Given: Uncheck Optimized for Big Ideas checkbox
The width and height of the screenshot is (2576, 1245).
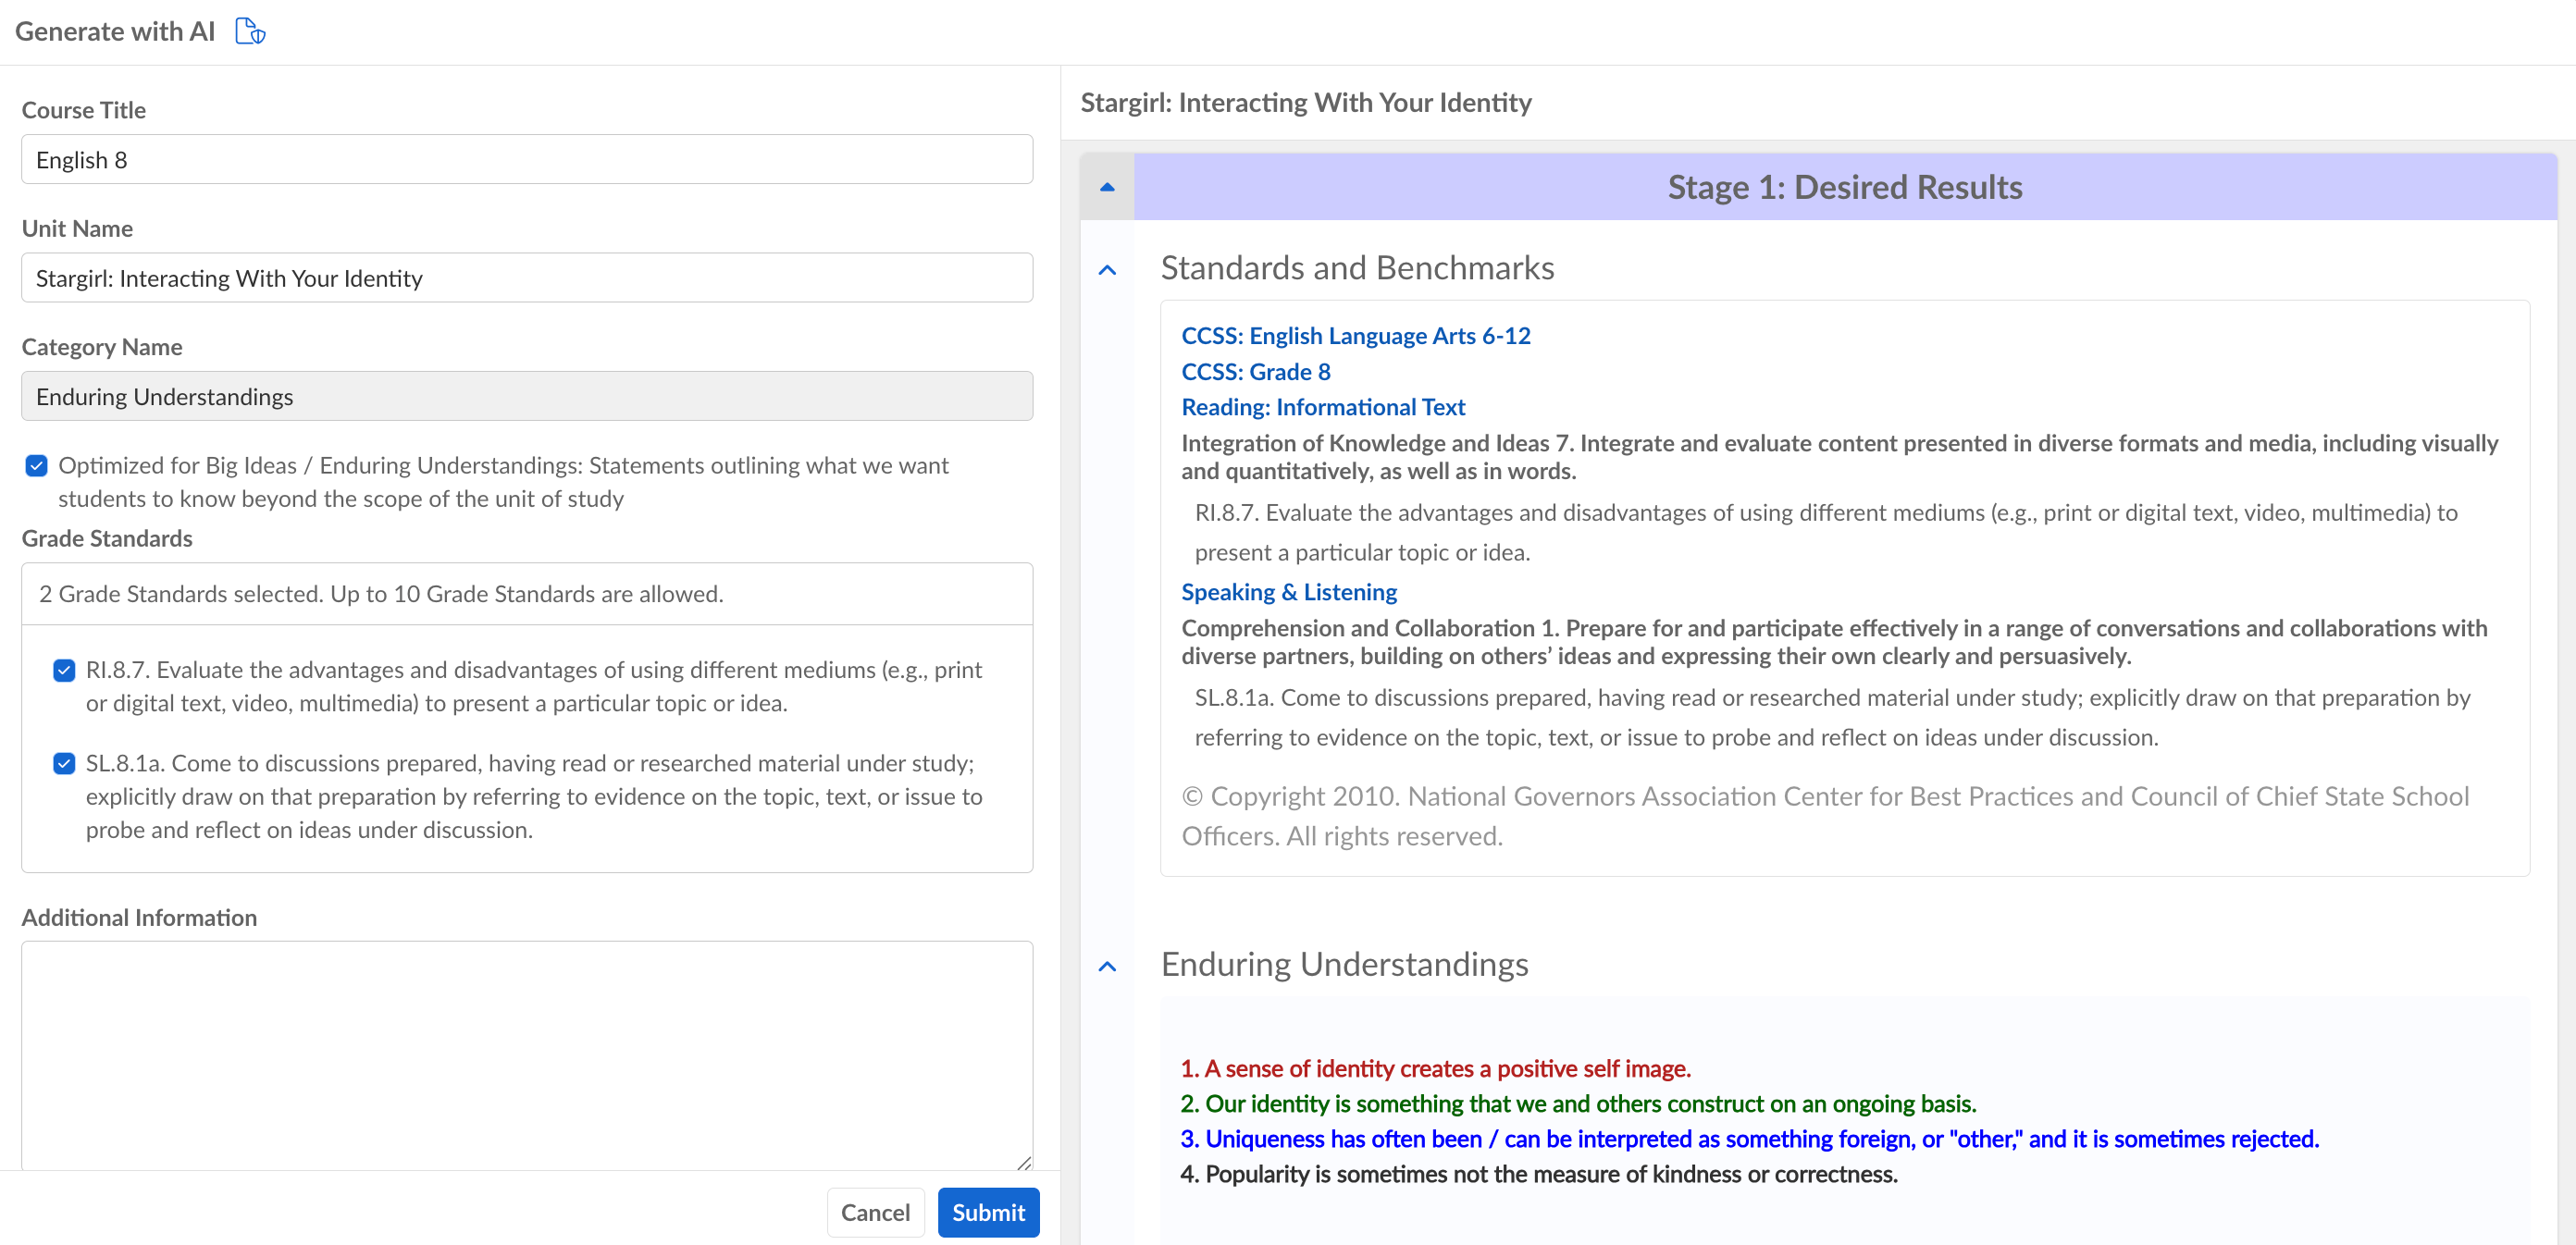Looking at the screenshot, I should coord(37,465).
